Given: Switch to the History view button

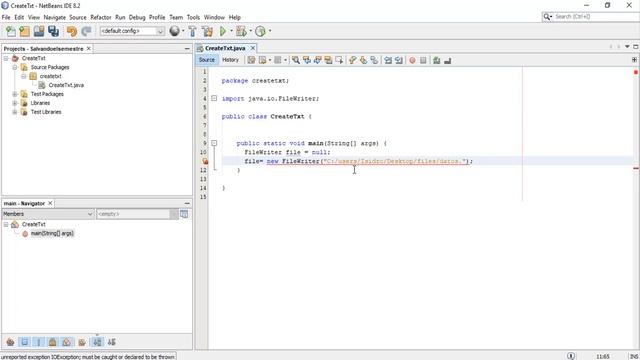Looking at the screenshot, I should click(x=230, y=60).
